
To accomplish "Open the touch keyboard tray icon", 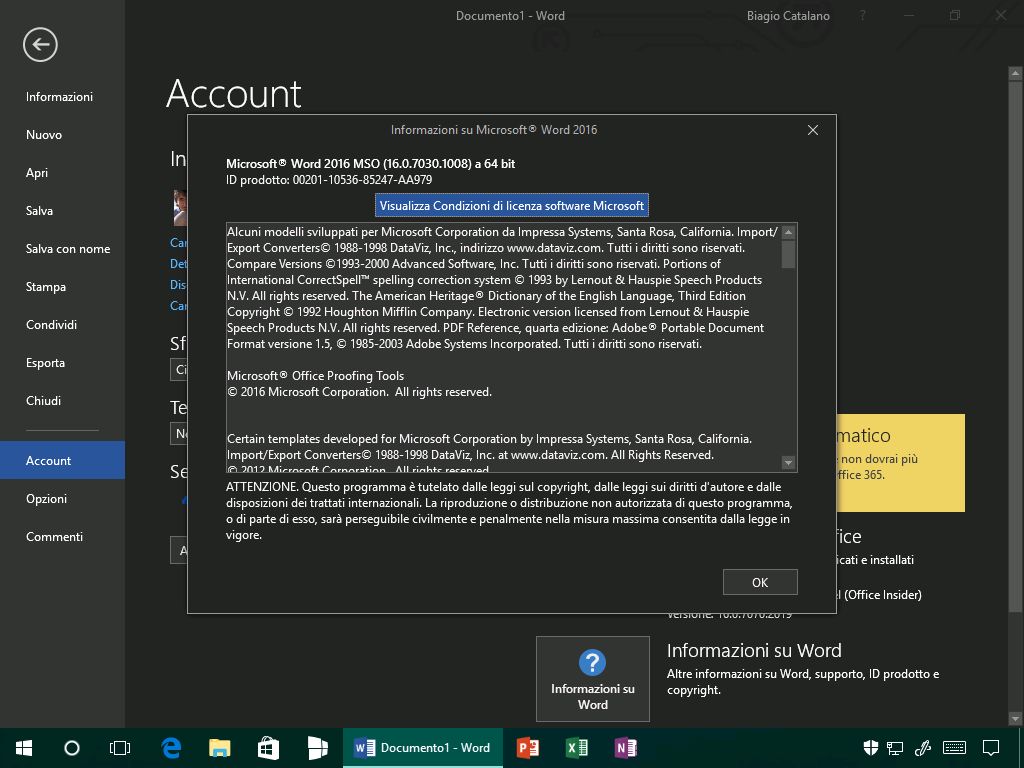I will tap(955, 748).
